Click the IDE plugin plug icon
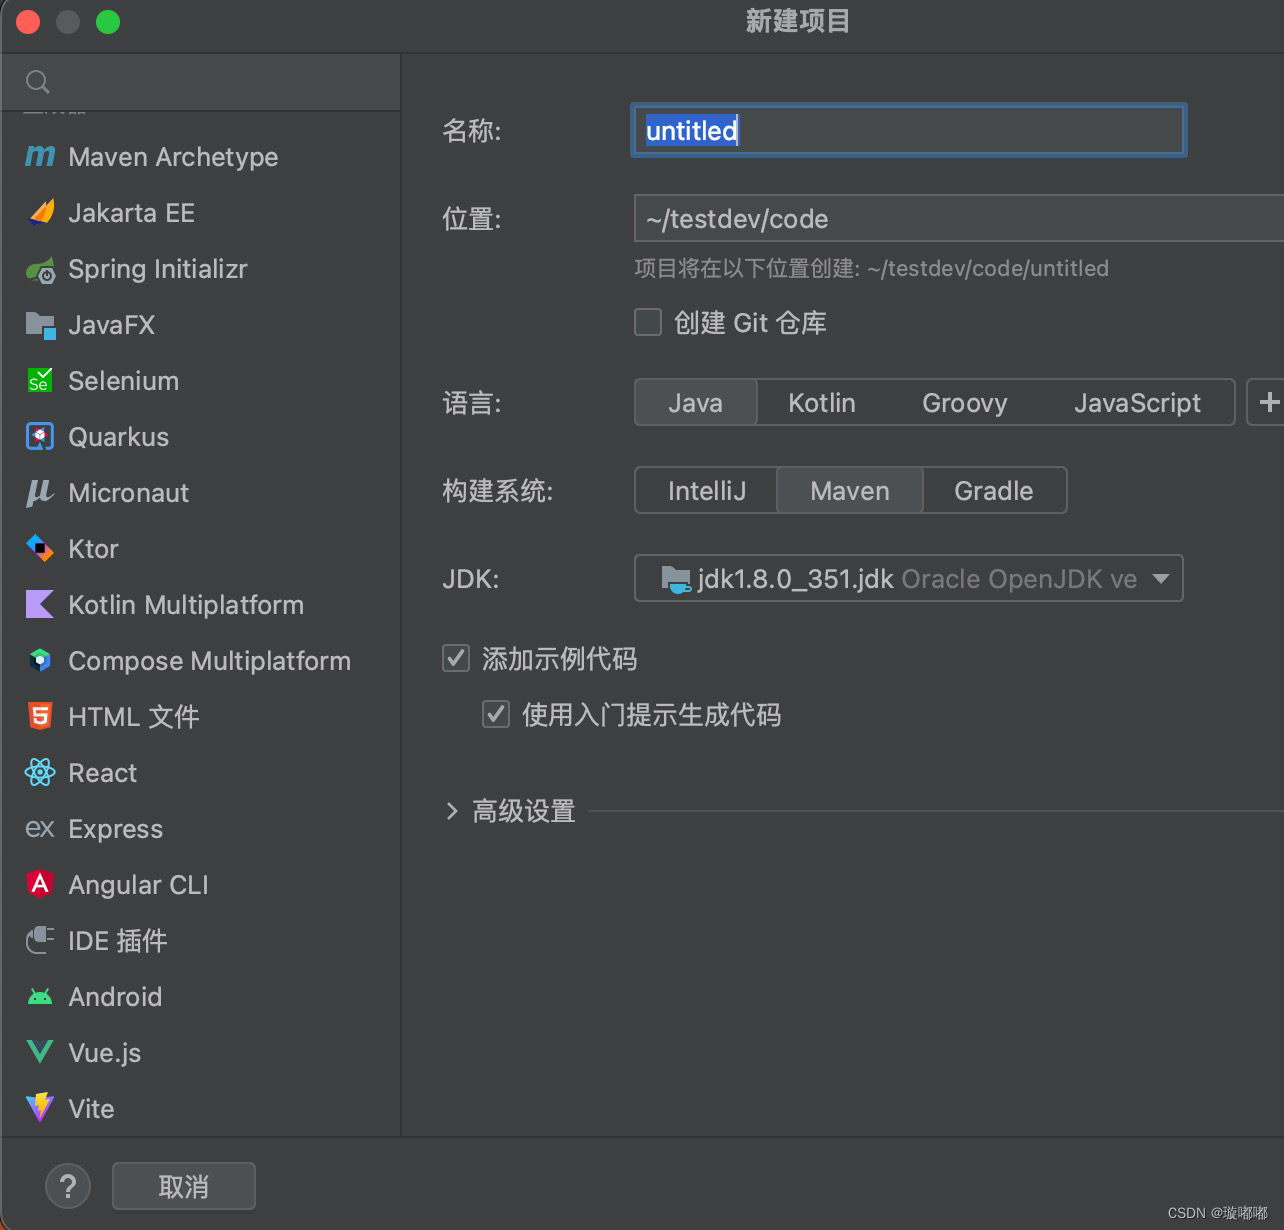 point(40,940)
